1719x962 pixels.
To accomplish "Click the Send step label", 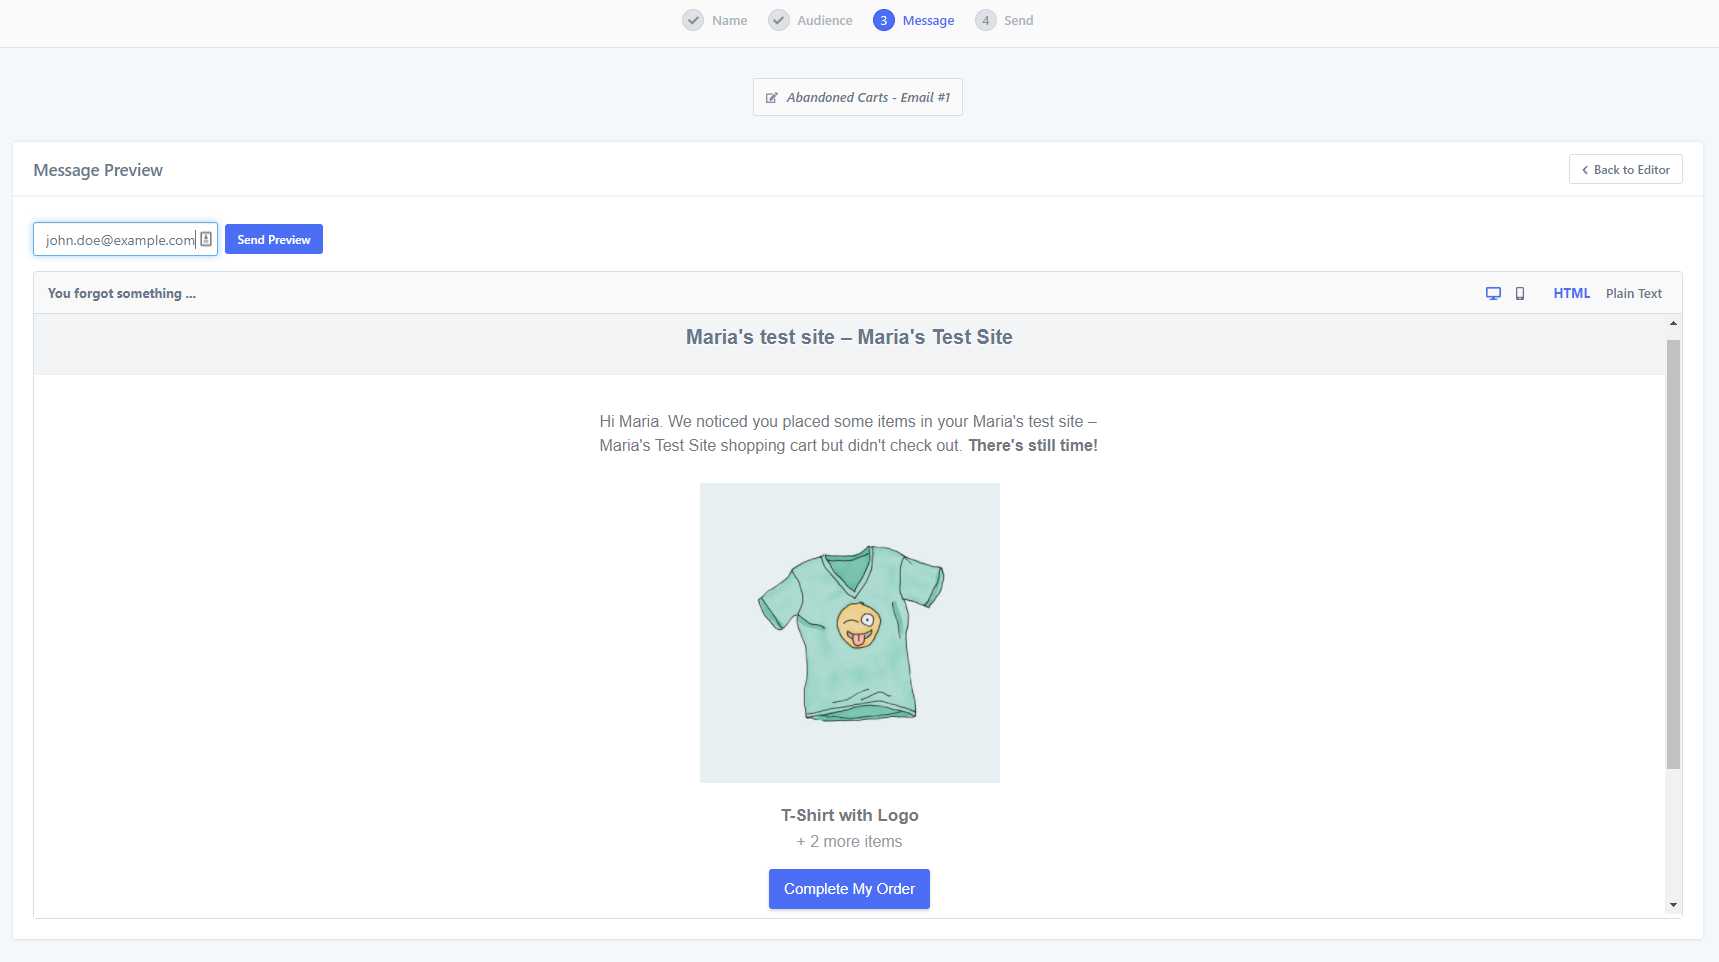I will tap(1019, 20).
